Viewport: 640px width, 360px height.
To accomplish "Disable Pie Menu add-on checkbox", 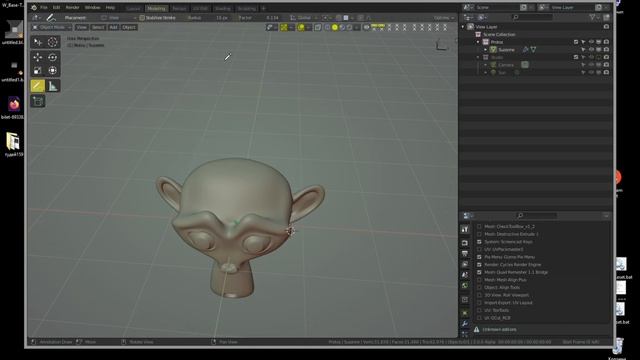I will click(479, 257).
